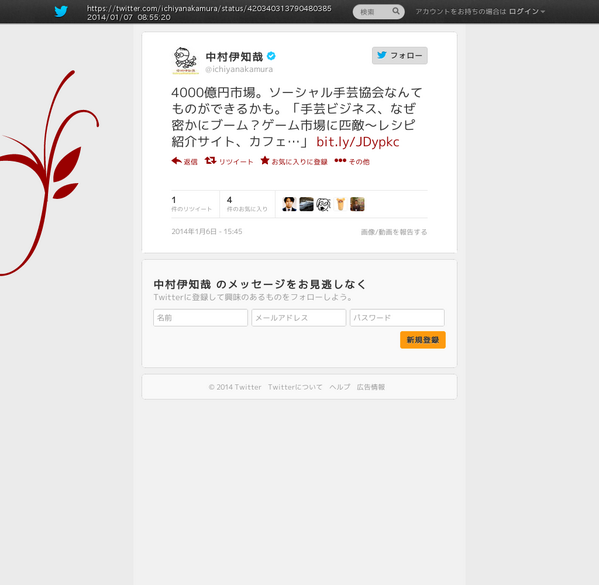Viewport: 599px width, 585px height.
Task: View the 4 件のお気に入り count
Action: (247, 204)
